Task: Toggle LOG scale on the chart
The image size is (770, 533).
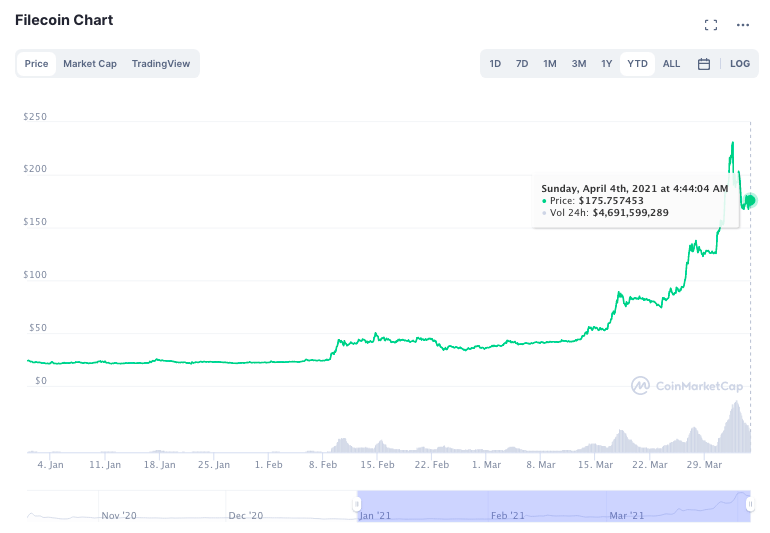Action: pos(740,64)
